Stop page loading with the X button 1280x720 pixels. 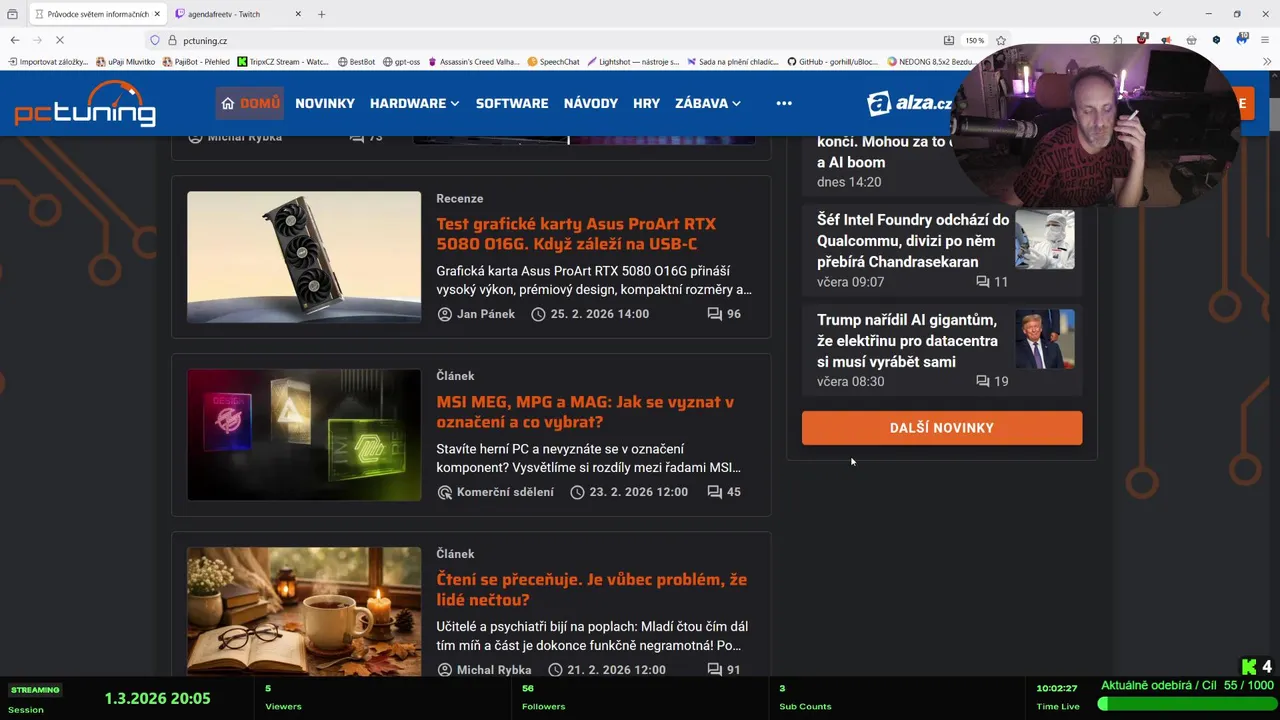pyautogui.click(x=60, y=40)
